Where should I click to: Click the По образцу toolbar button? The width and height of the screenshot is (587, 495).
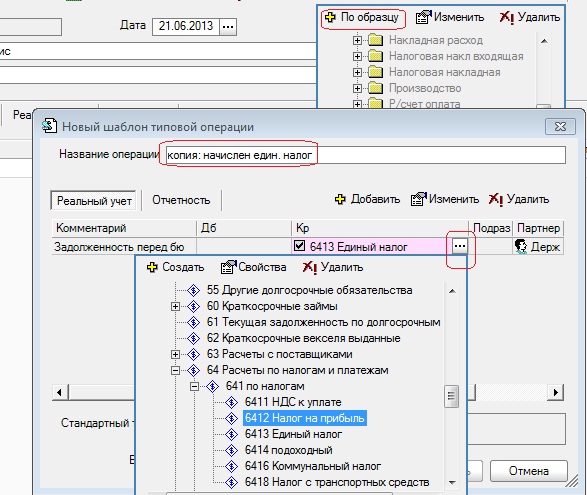(x=362, y=17)
